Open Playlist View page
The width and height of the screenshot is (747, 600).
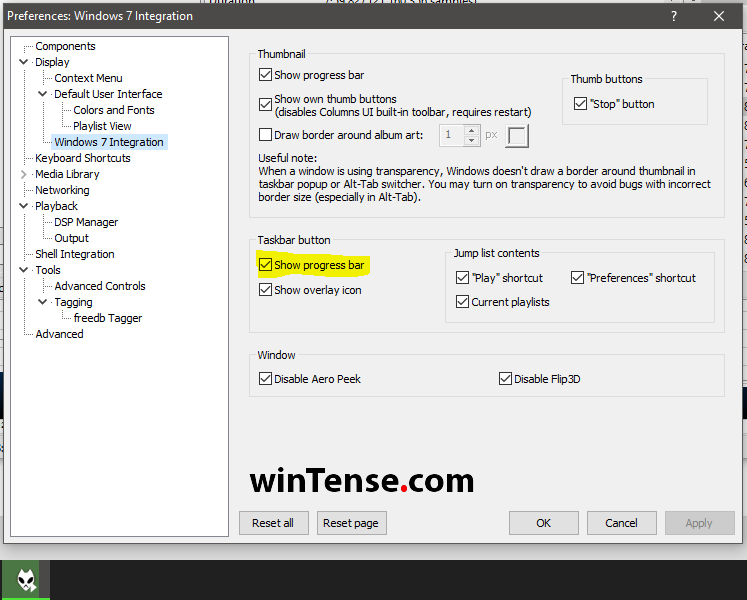[x=102, y=126]
